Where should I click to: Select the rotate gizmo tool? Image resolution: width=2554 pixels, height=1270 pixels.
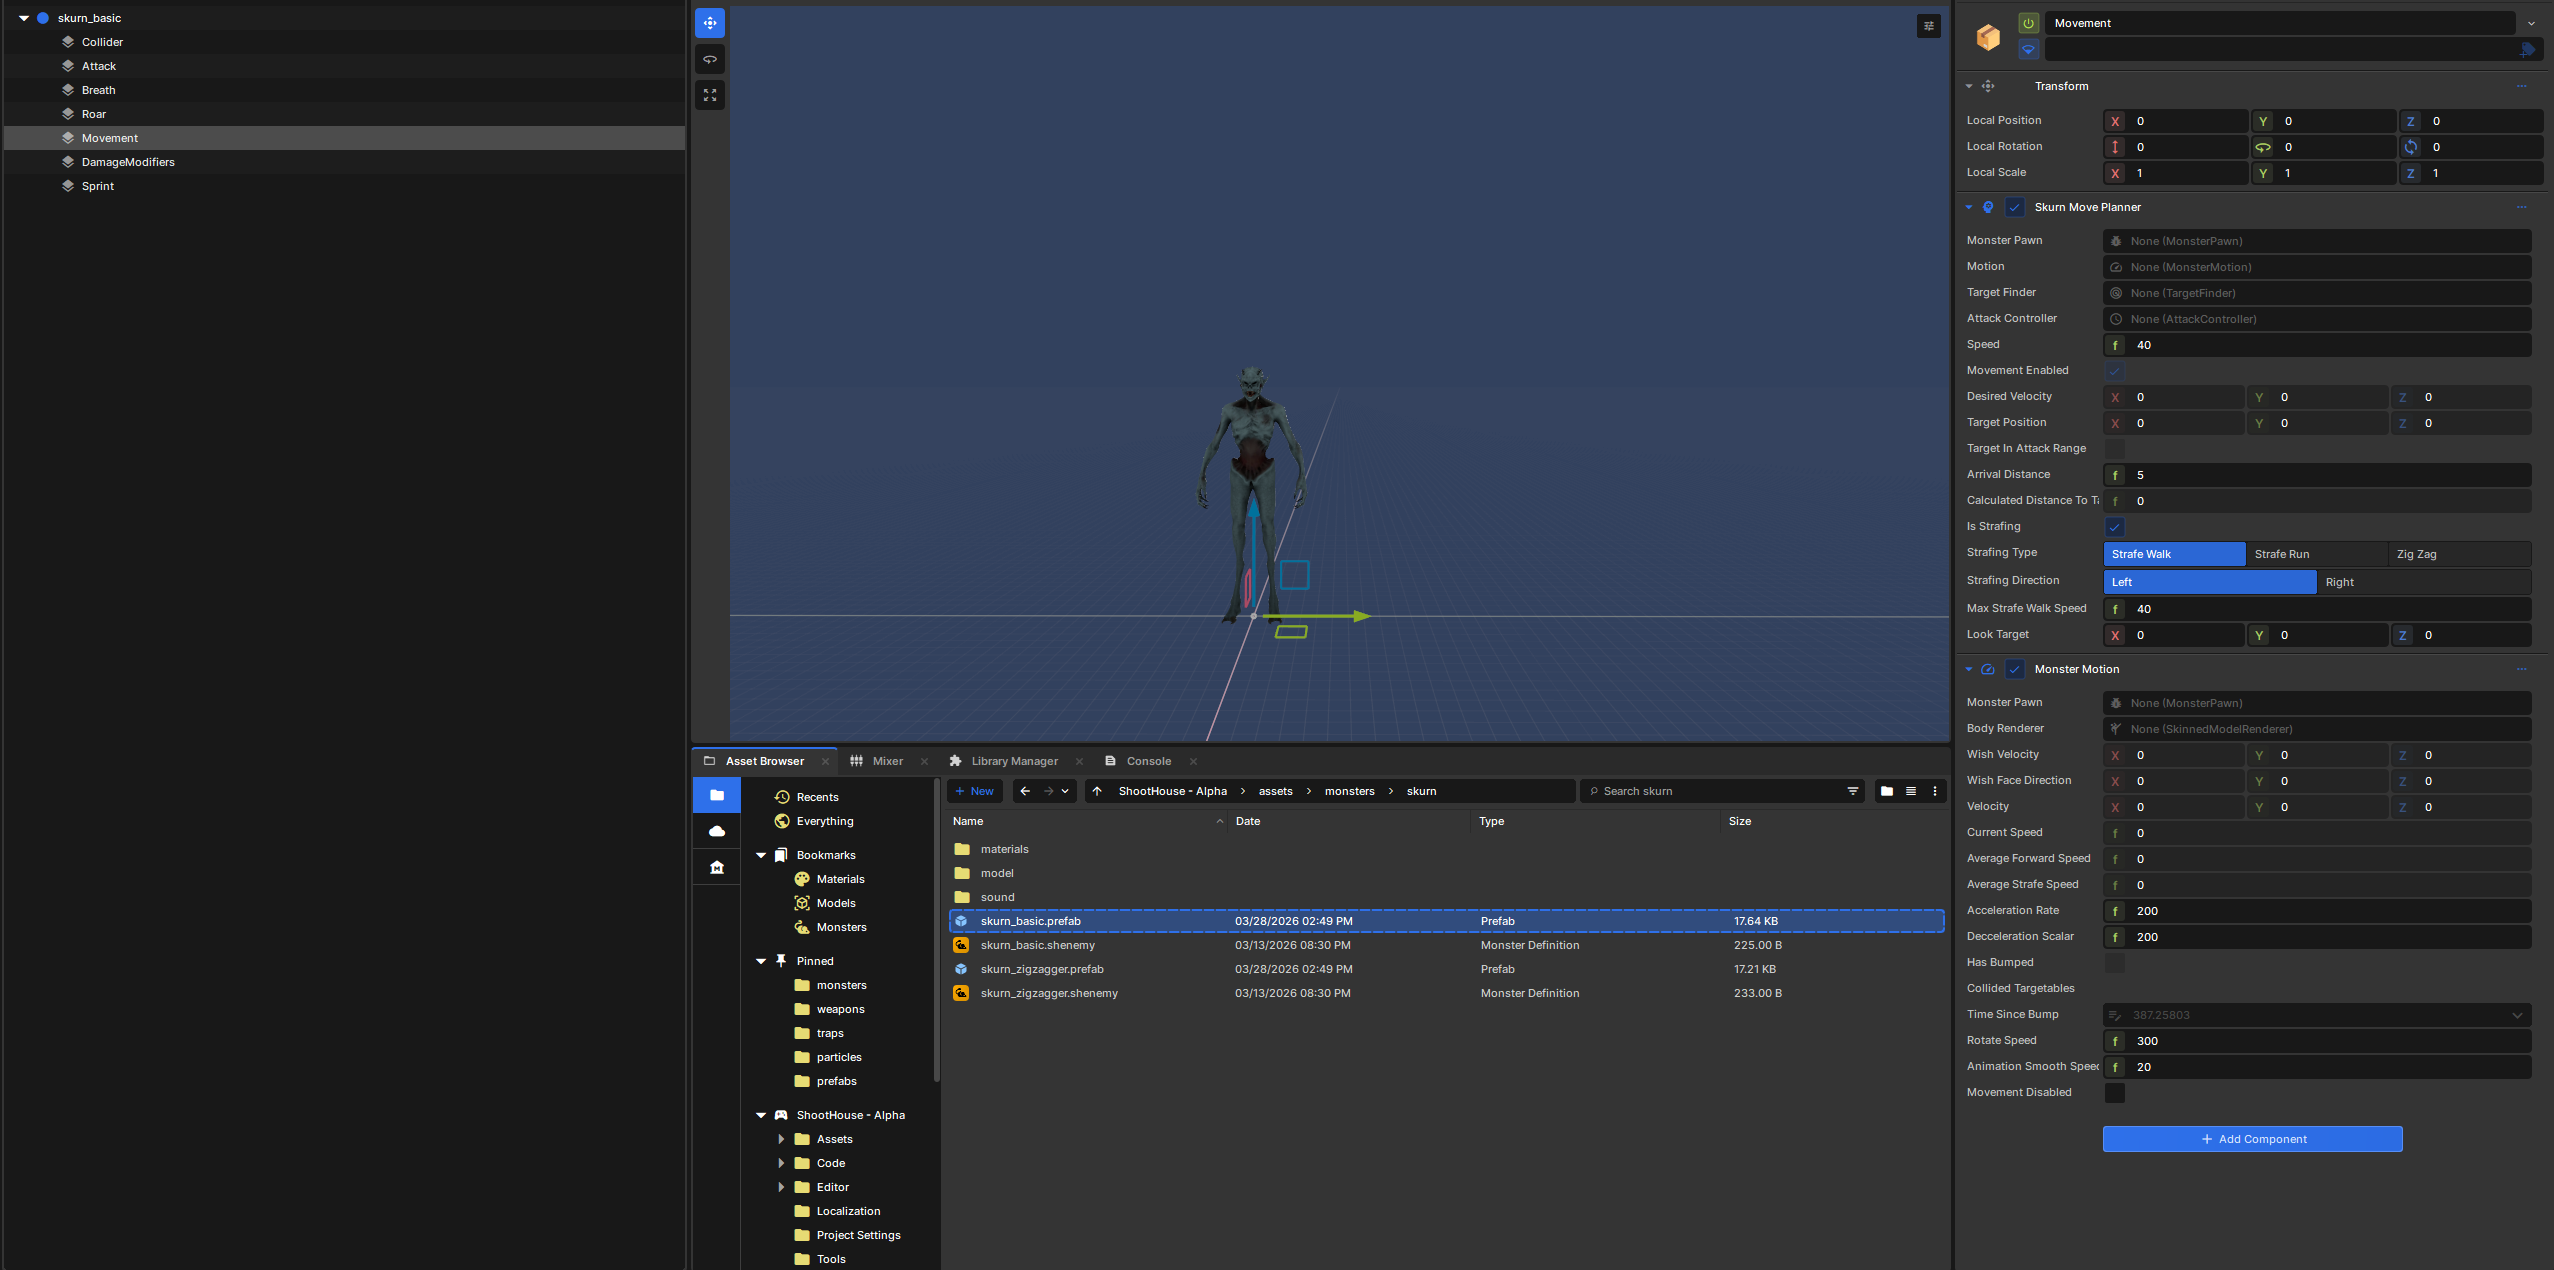point(710,59)
